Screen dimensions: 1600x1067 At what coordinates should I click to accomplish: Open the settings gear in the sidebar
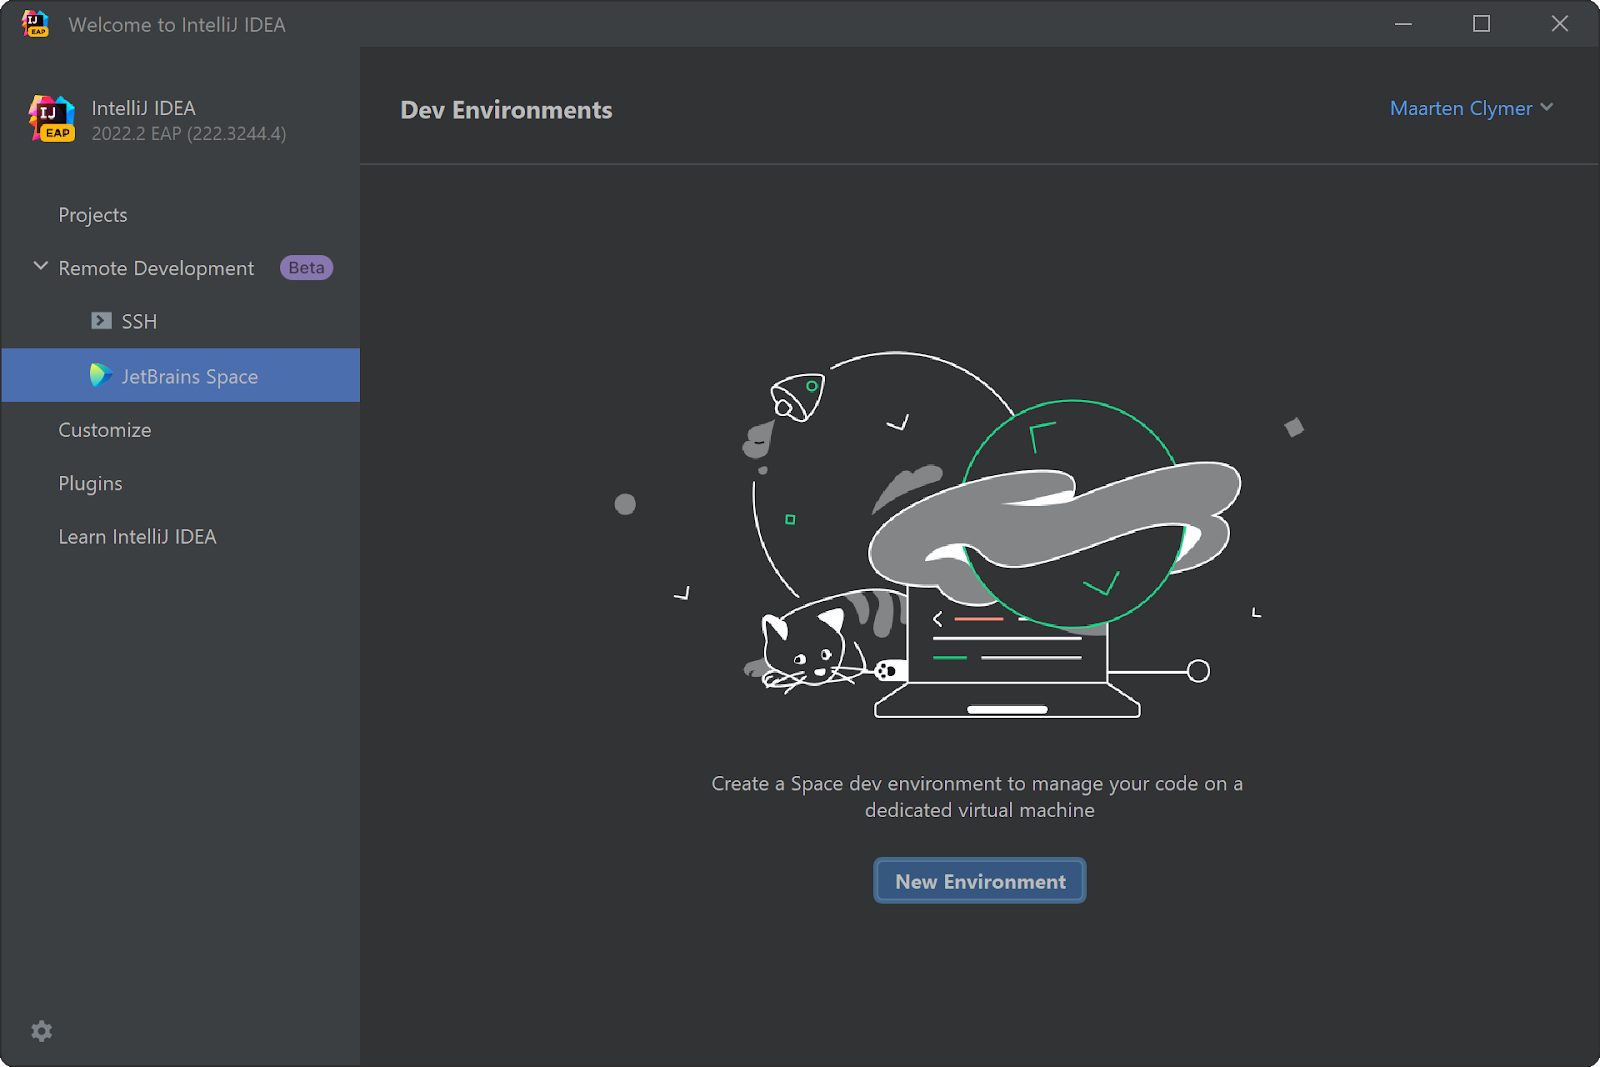click(x=41, y=1031)
